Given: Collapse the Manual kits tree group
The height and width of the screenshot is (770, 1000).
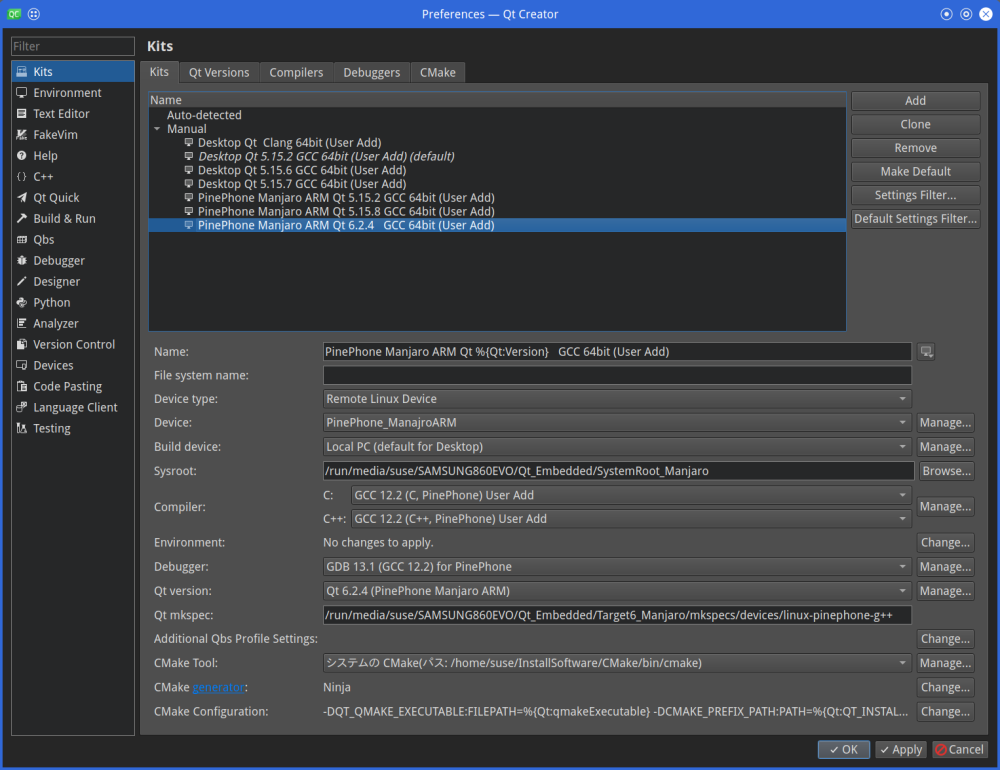Looking at the screenshot, I should [x=157, y=129].
